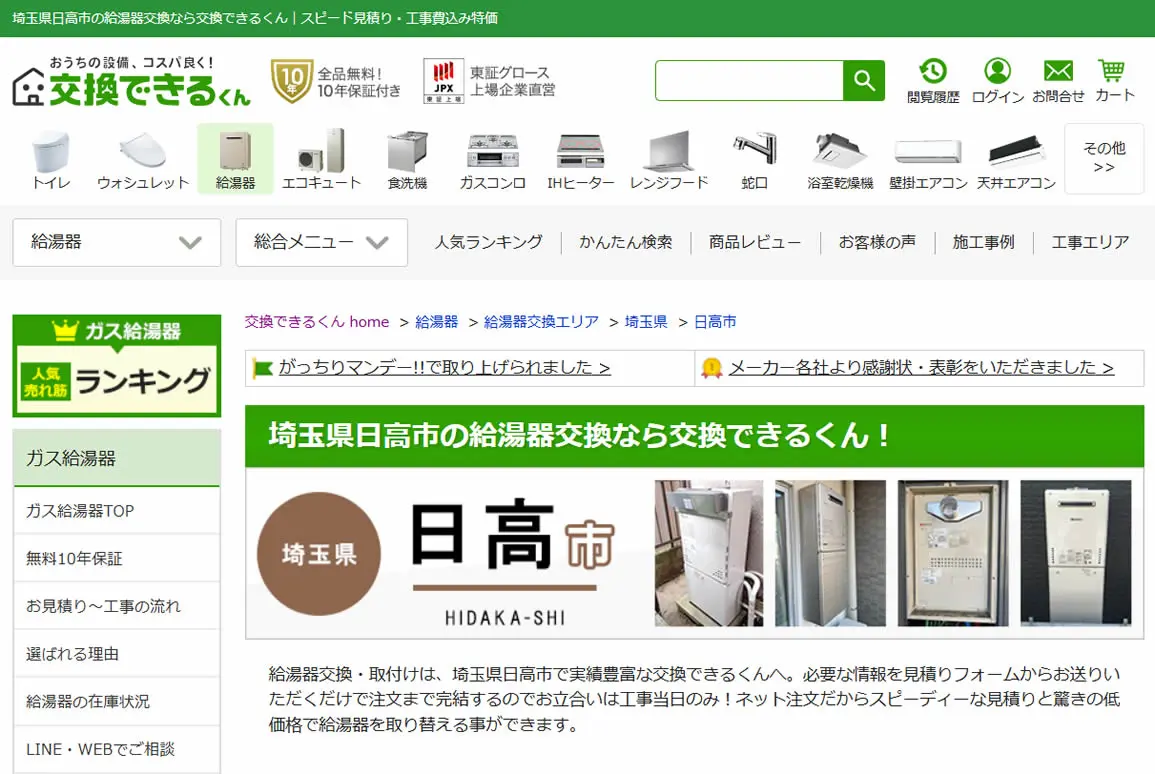Select the toilet (トイレ) category icon
The height and width of the screenshot is (774, 1155).
click(x=51, y=160)
